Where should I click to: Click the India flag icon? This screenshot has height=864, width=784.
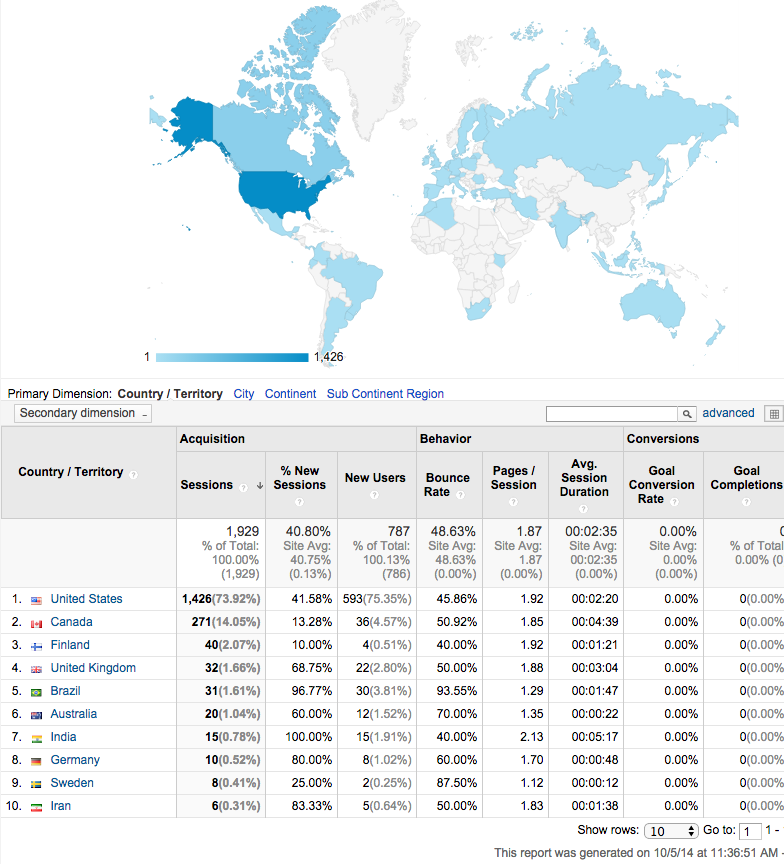36,739
